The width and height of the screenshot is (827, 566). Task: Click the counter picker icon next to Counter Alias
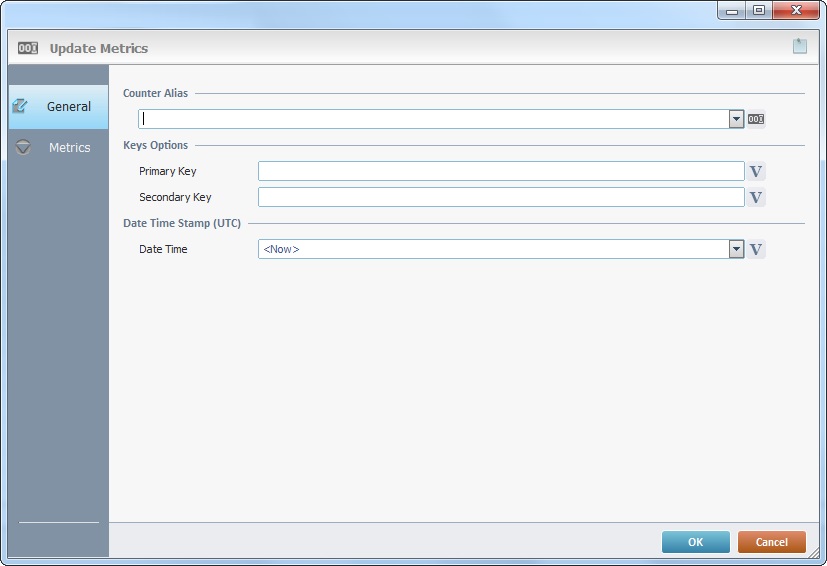[x=756, y=119]
